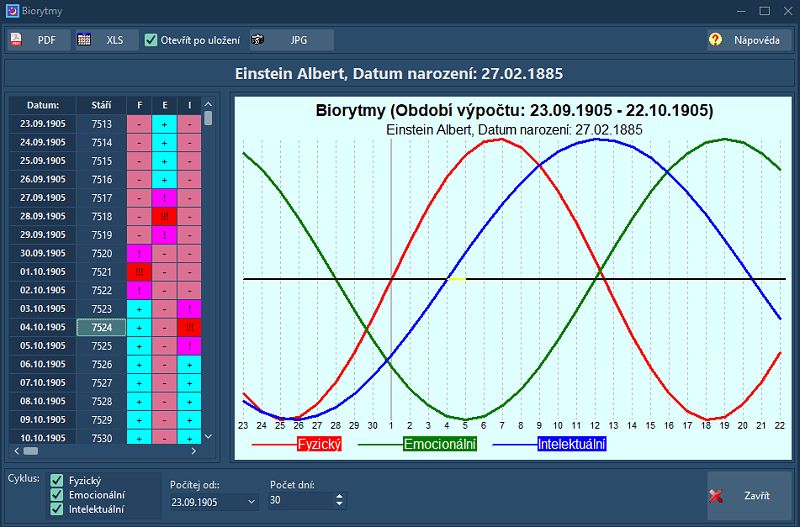The image size is (800, 527).
Task: Select the row for 28.09.1905
Action: [43, 216]
